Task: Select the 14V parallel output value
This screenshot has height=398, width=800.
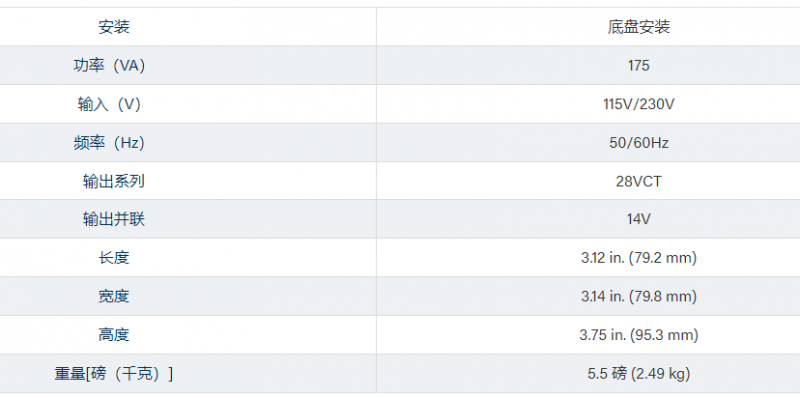Action: click(638, 219)
